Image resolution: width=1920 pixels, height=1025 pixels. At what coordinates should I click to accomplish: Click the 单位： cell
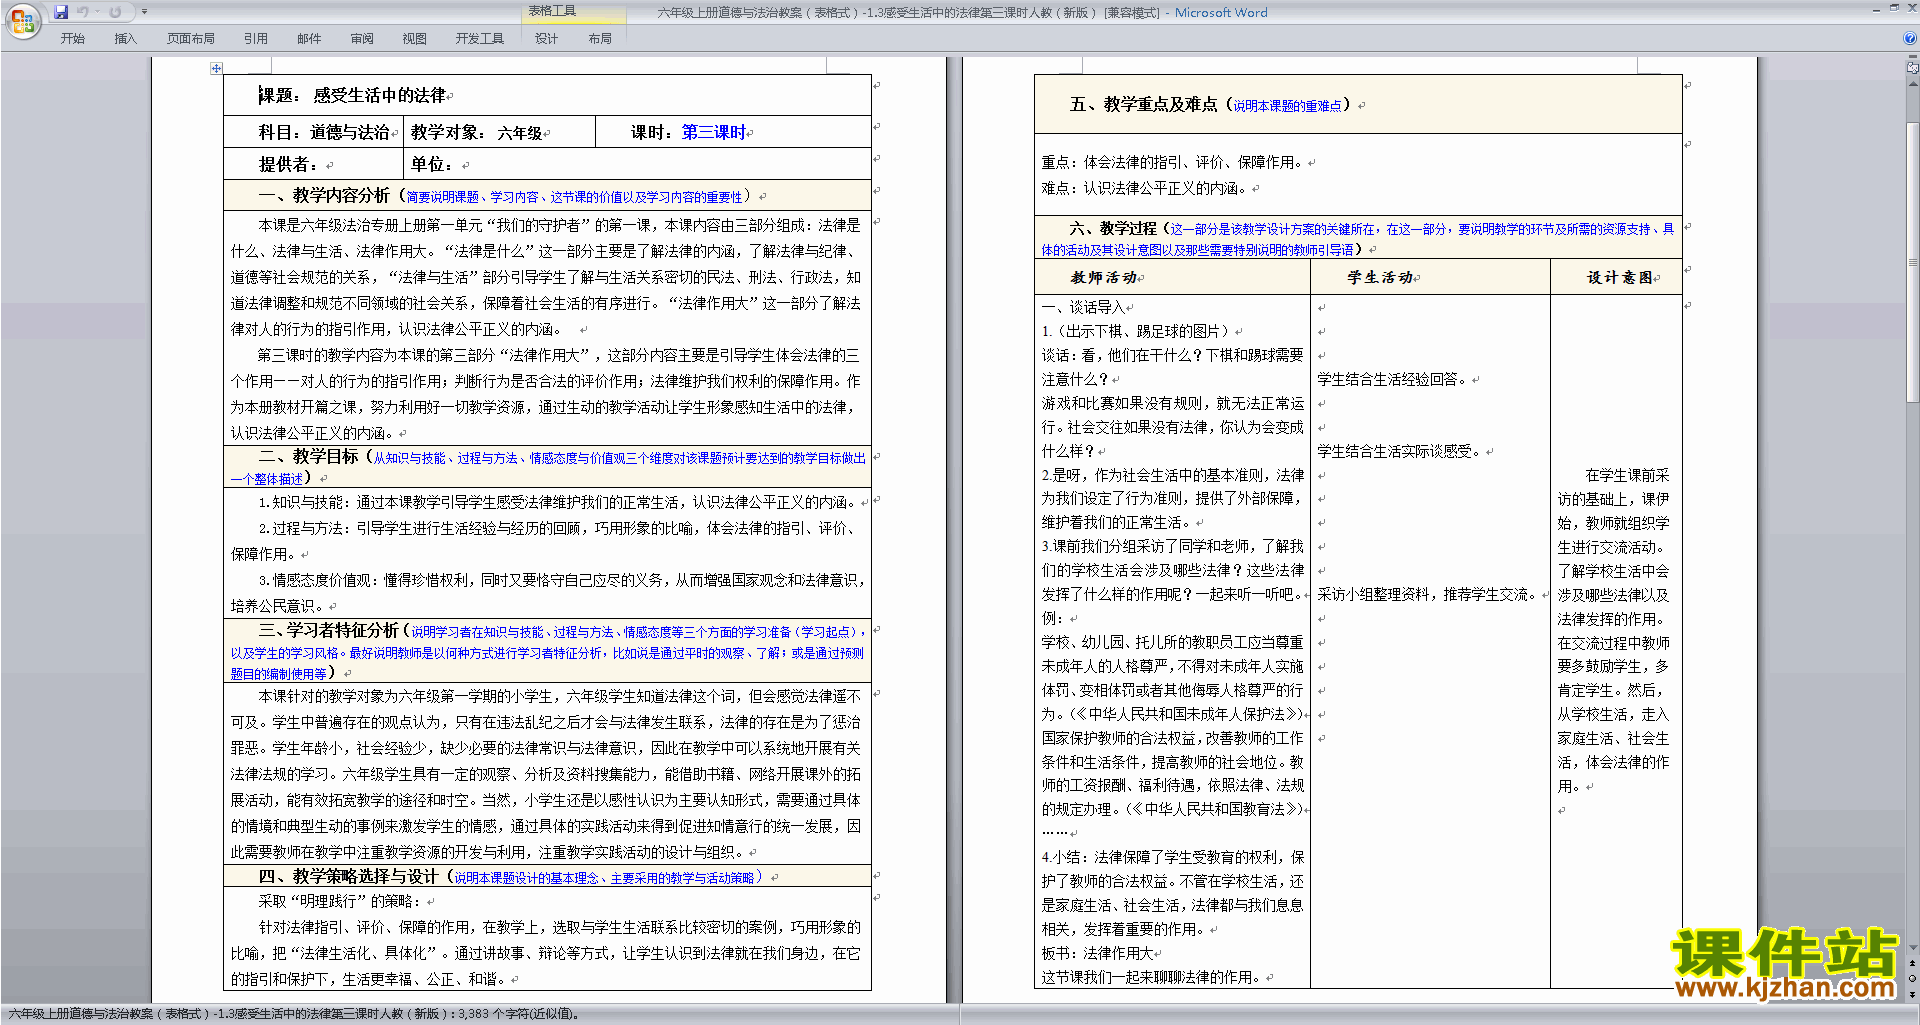point(638,164)
